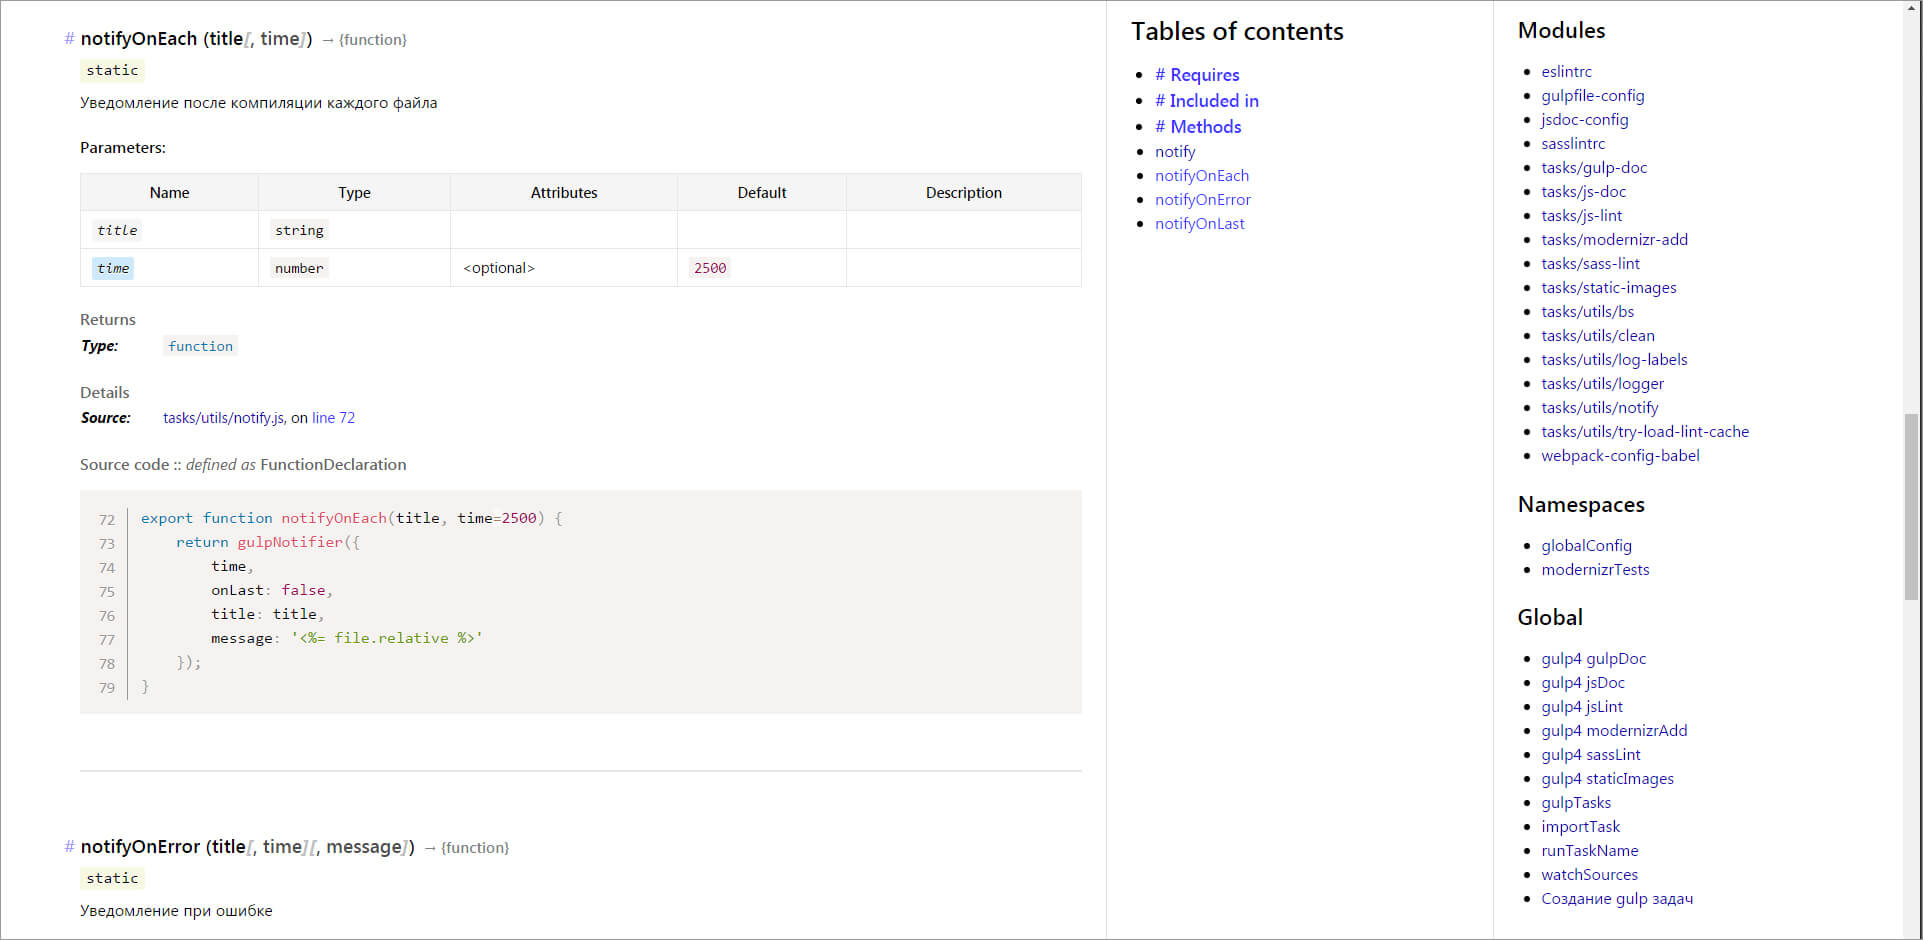Open the gulpTasks global link
Screen dimensions: 1923x940
click(1576, 803)
